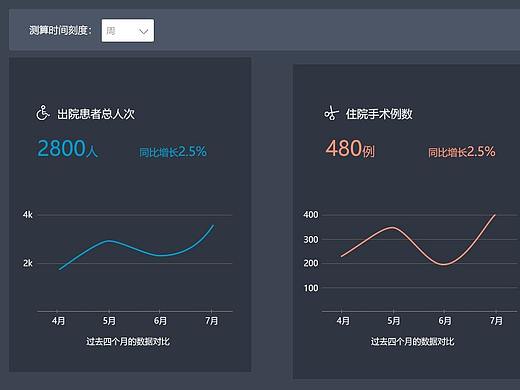Click 7月 on the surgery chart axis

(496, 321)
